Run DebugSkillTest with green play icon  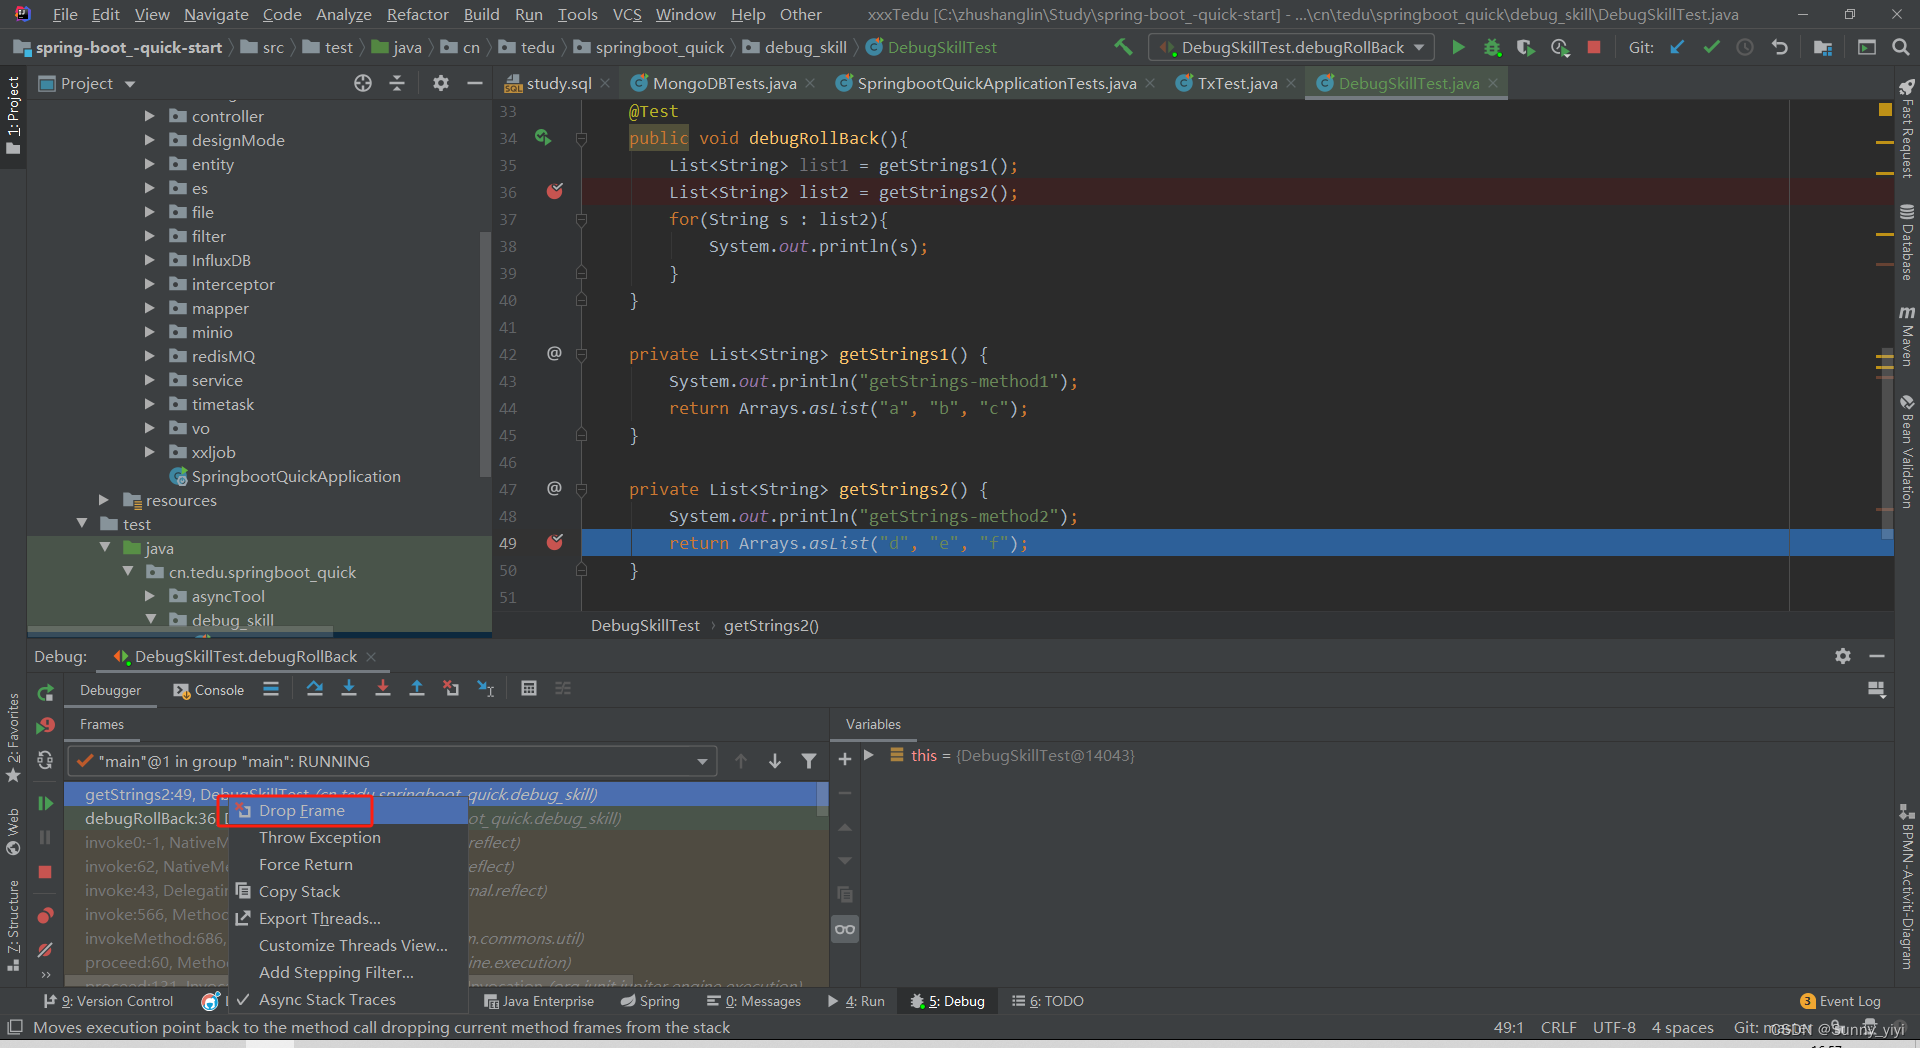click(1458, 47)
